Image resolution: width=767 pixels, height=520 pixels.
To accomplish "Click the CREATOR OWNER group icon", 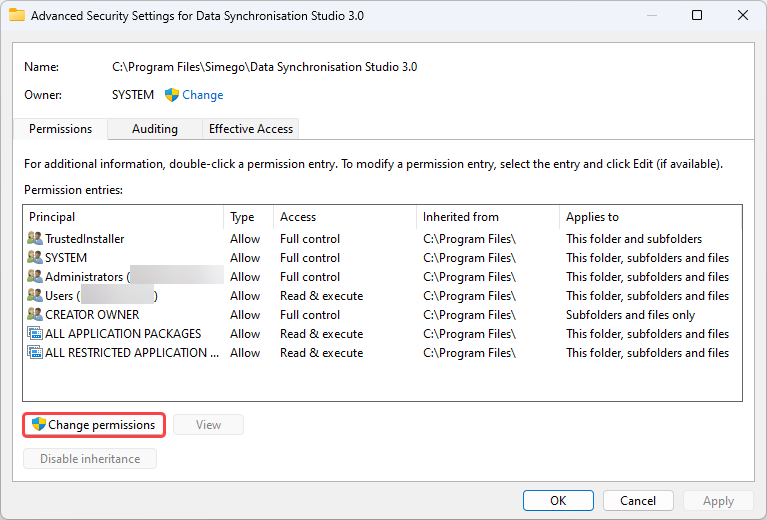I will [x=35, y=315].
